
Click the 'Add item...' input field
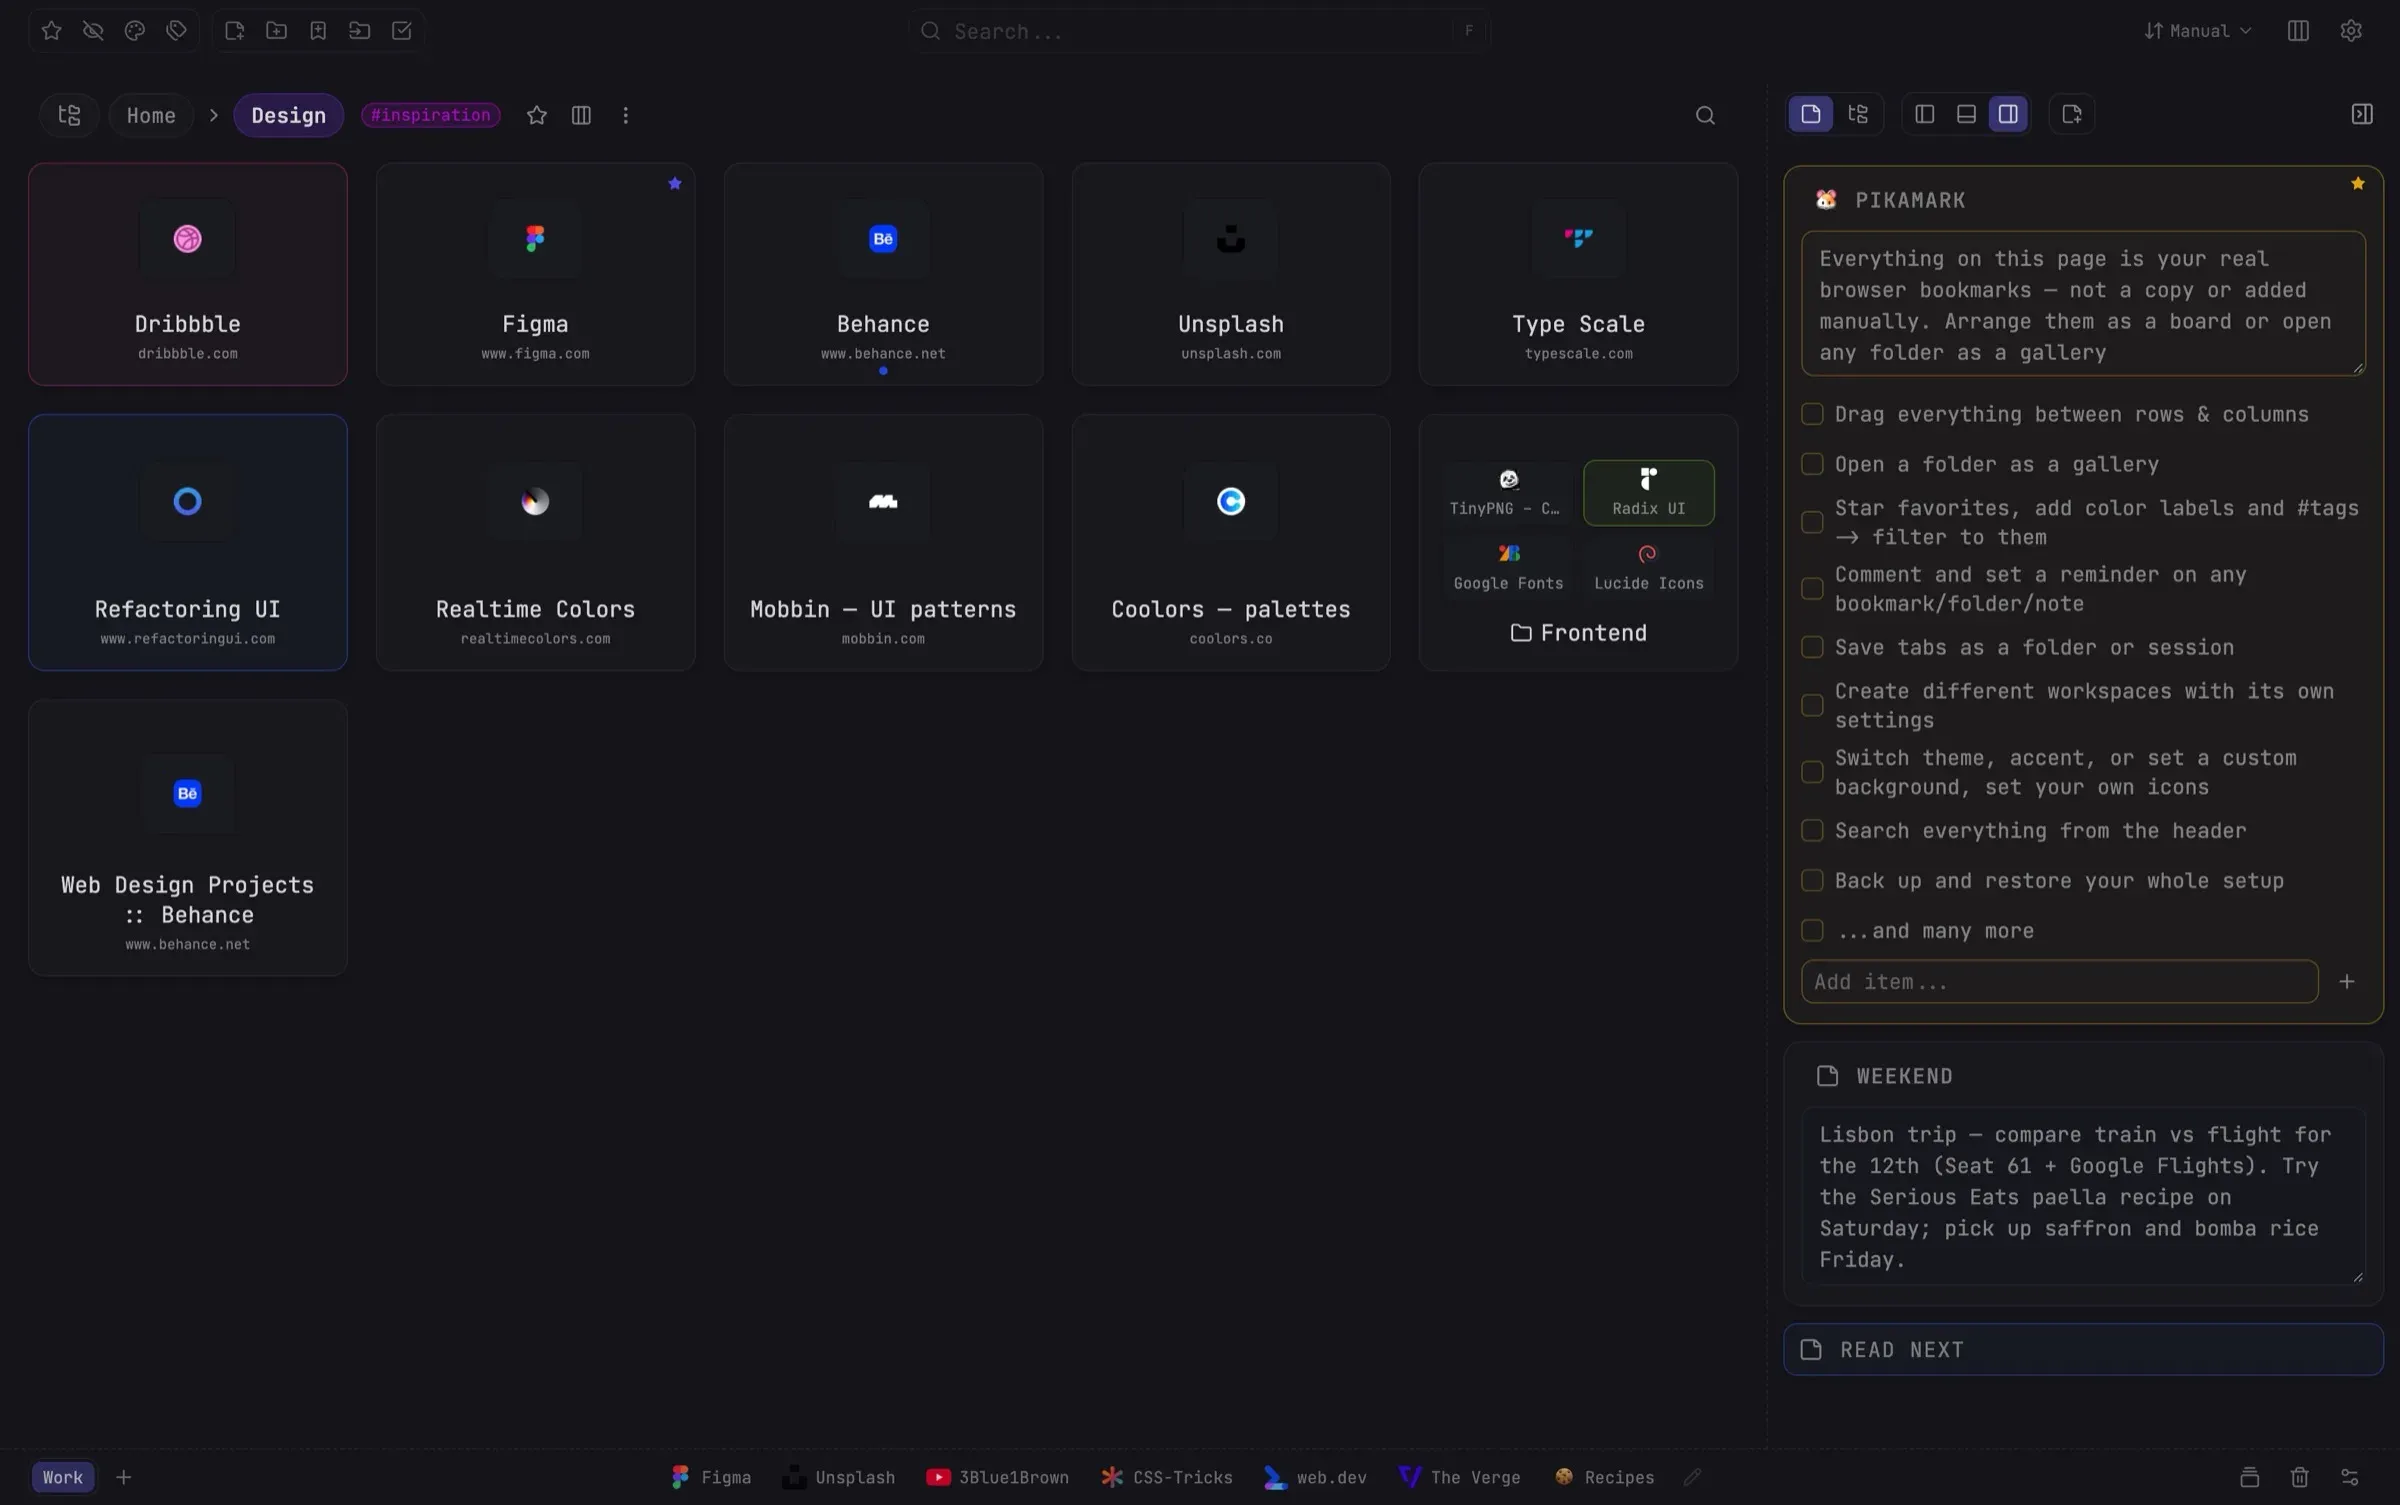[2059, 982]
